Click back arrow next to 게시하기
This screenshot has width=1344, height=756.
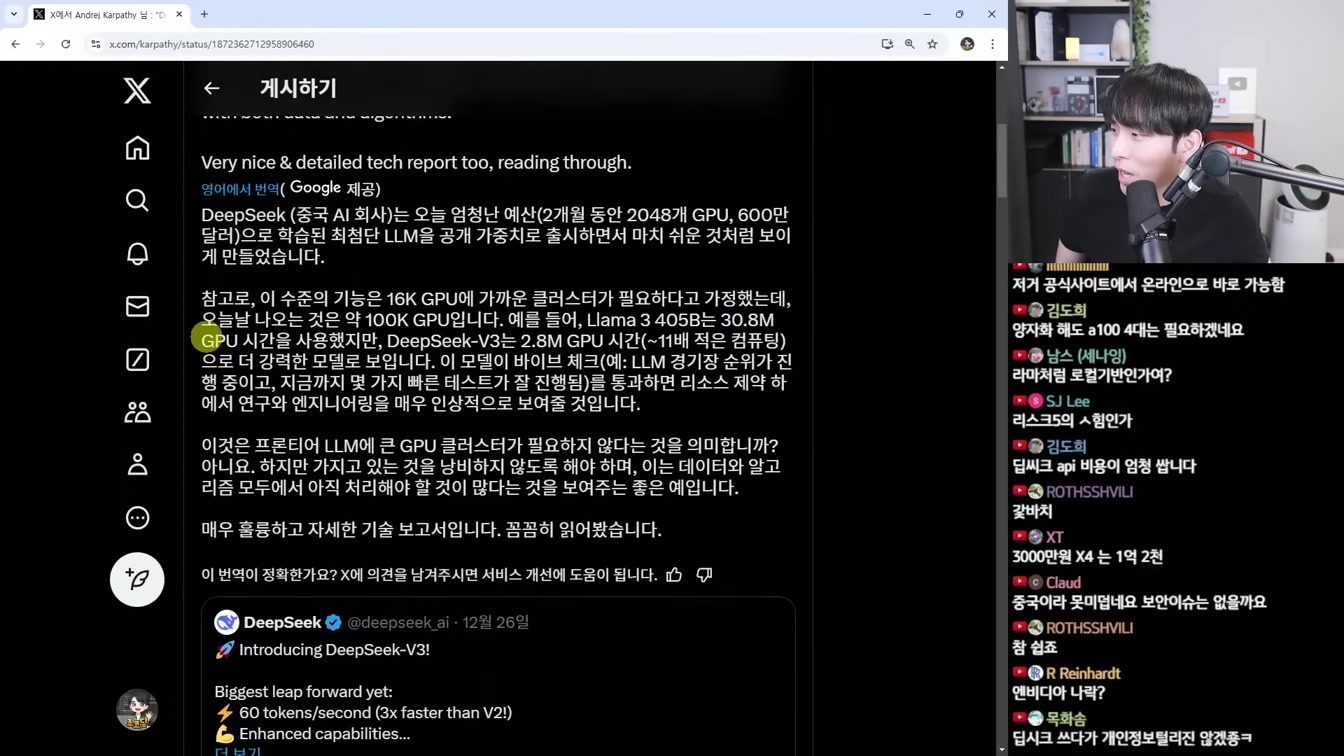click(211, 88)
